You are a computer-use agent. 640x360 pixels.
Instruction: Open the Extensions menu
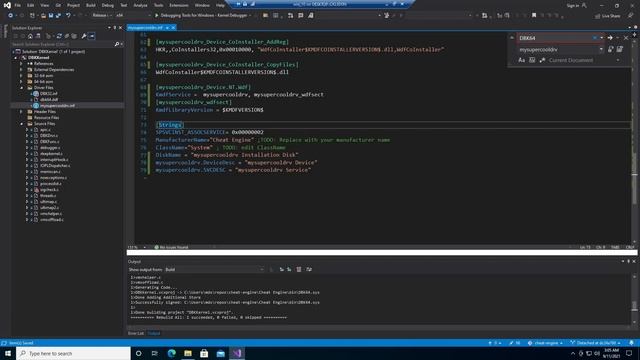point(179,5)
